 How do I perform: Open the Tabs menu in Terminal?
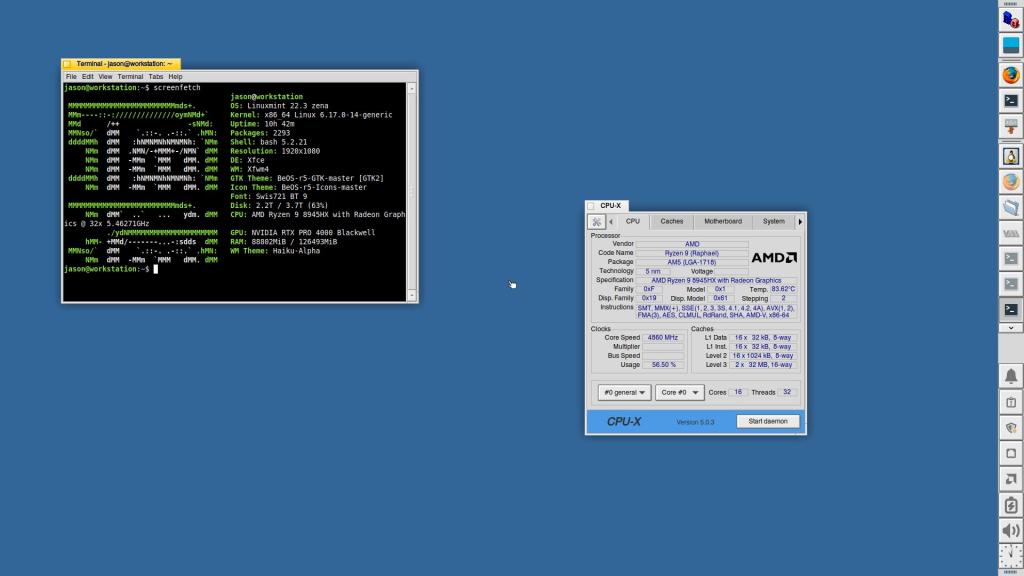pos(156,77)
